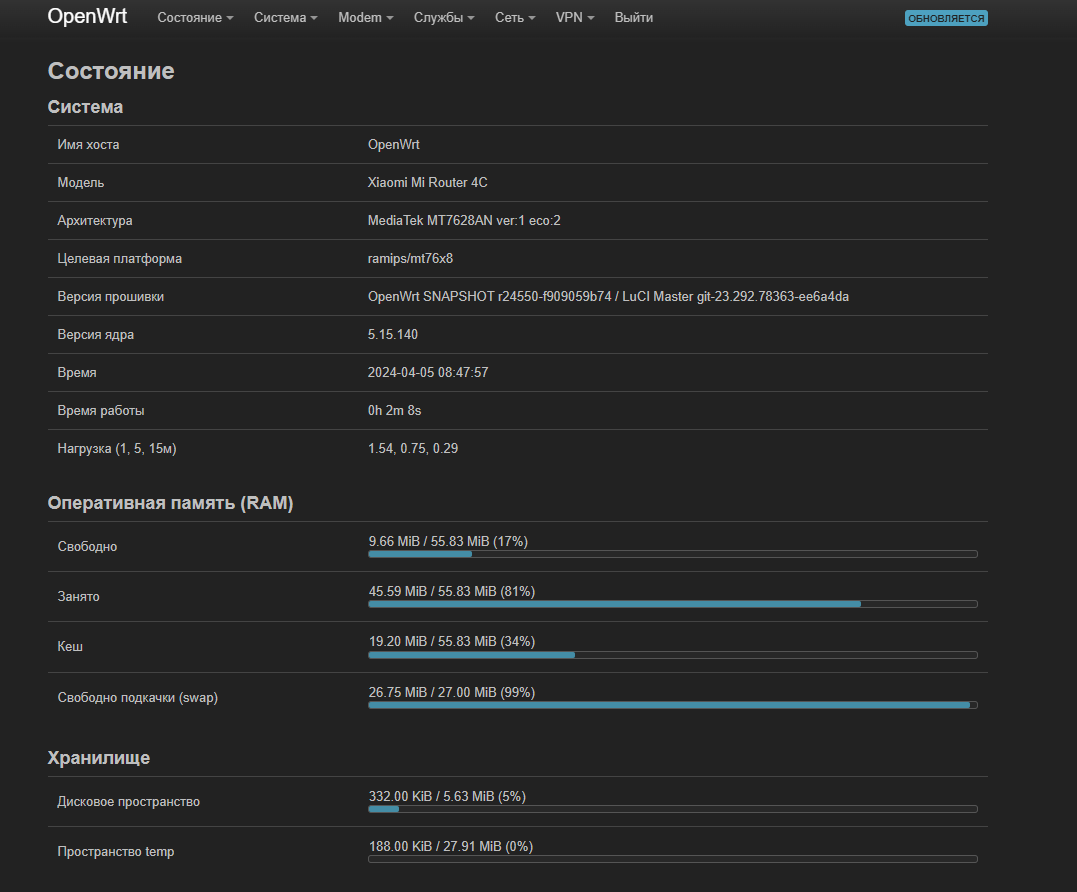Expand the VPN menu

tap(574, 17)
